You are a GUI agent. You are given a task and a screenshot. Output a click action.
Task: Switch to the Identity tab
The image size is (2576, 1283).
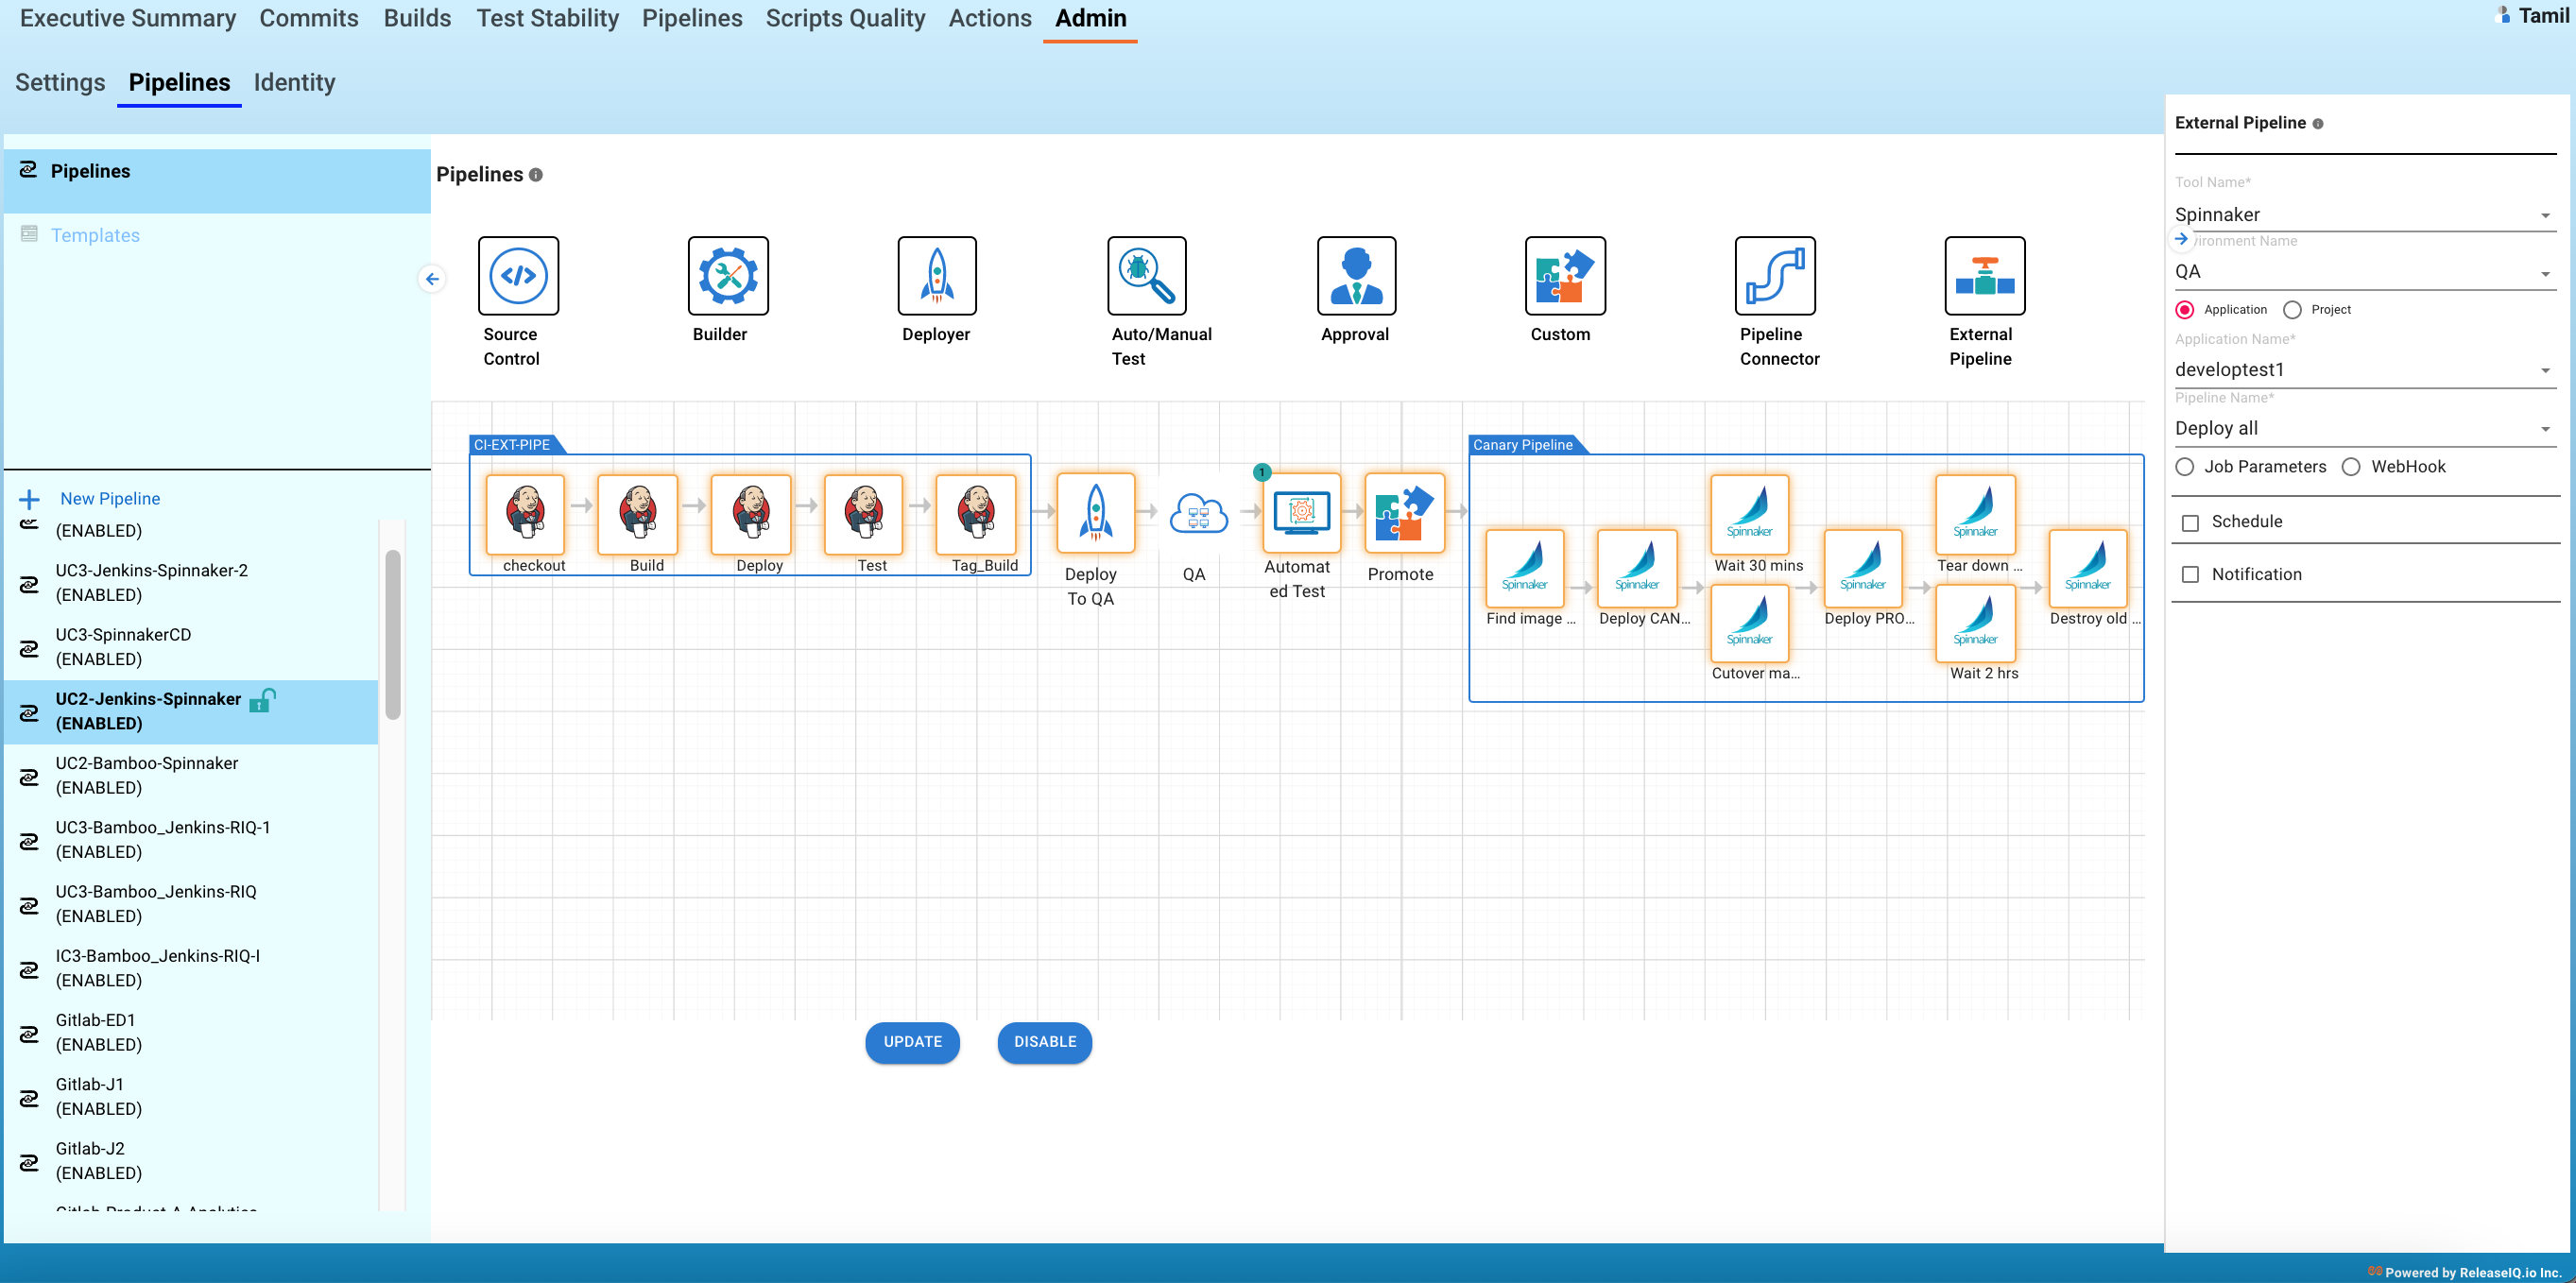294,83
